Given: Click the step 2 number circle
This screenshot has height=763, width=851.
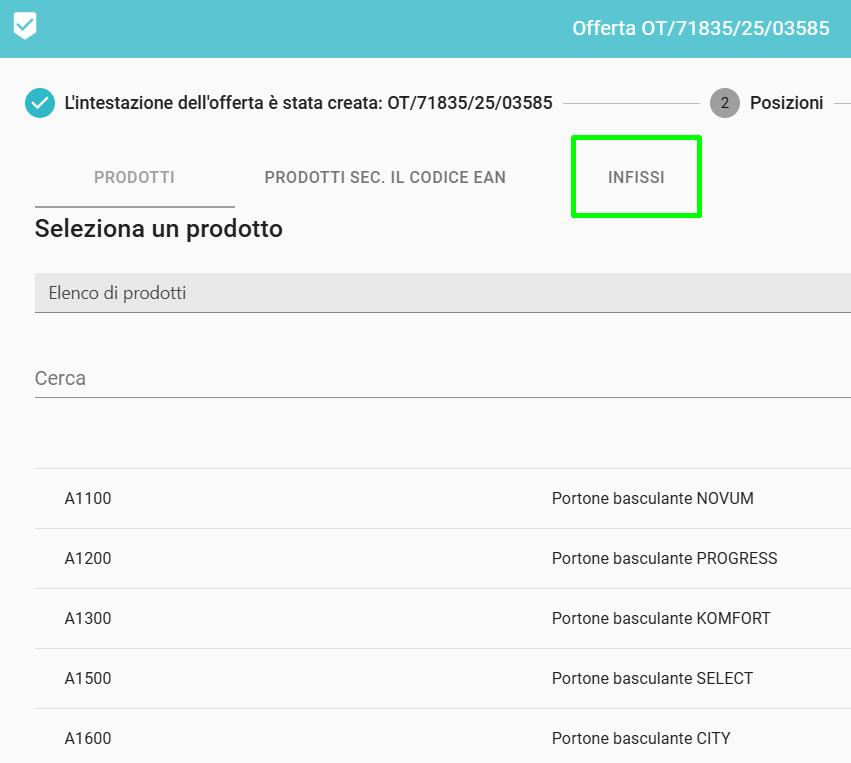Looking at the screenshot, I should tap(724, 103).
